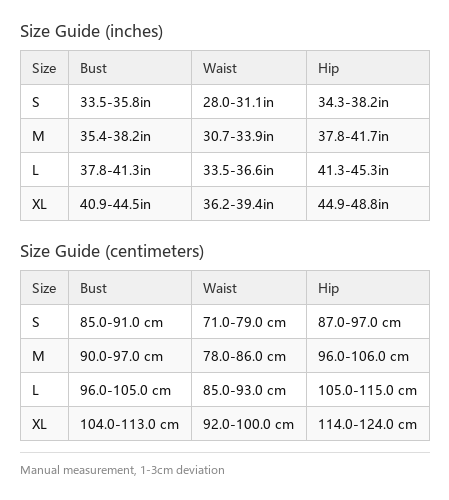Click the 36.2-39.4in waist cell
The image size is (449, 500).
[249, 204]
